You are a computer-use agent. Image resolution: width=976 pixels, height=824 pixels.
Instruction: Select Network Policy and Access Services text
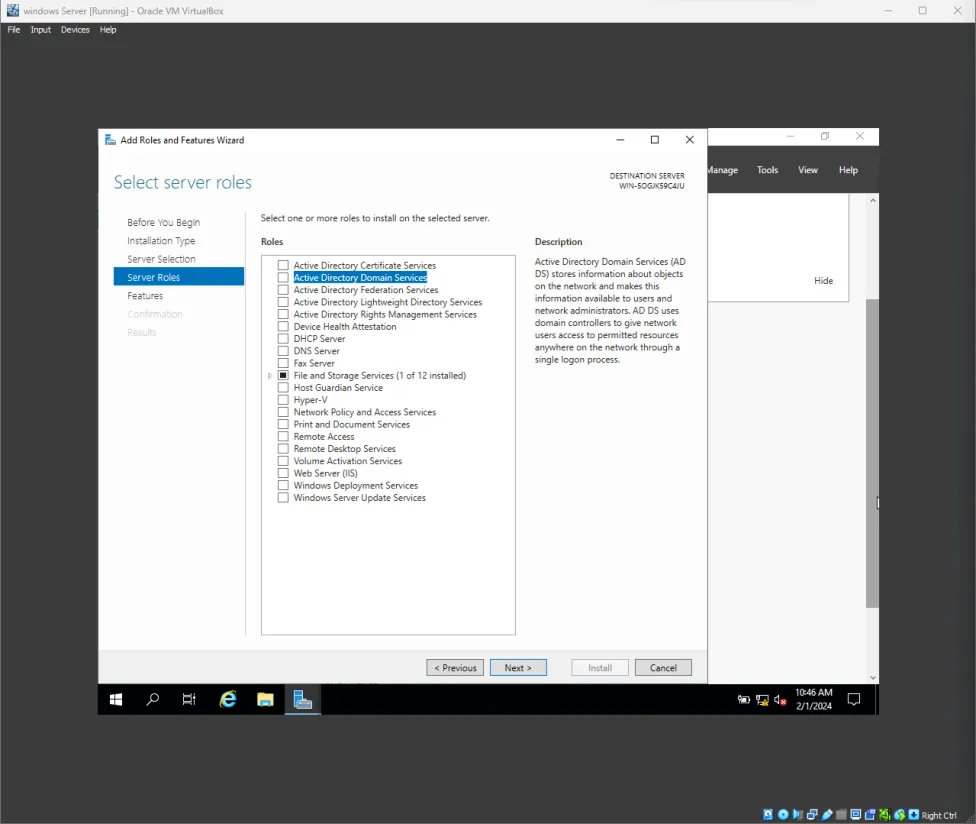tap(365, 412)
